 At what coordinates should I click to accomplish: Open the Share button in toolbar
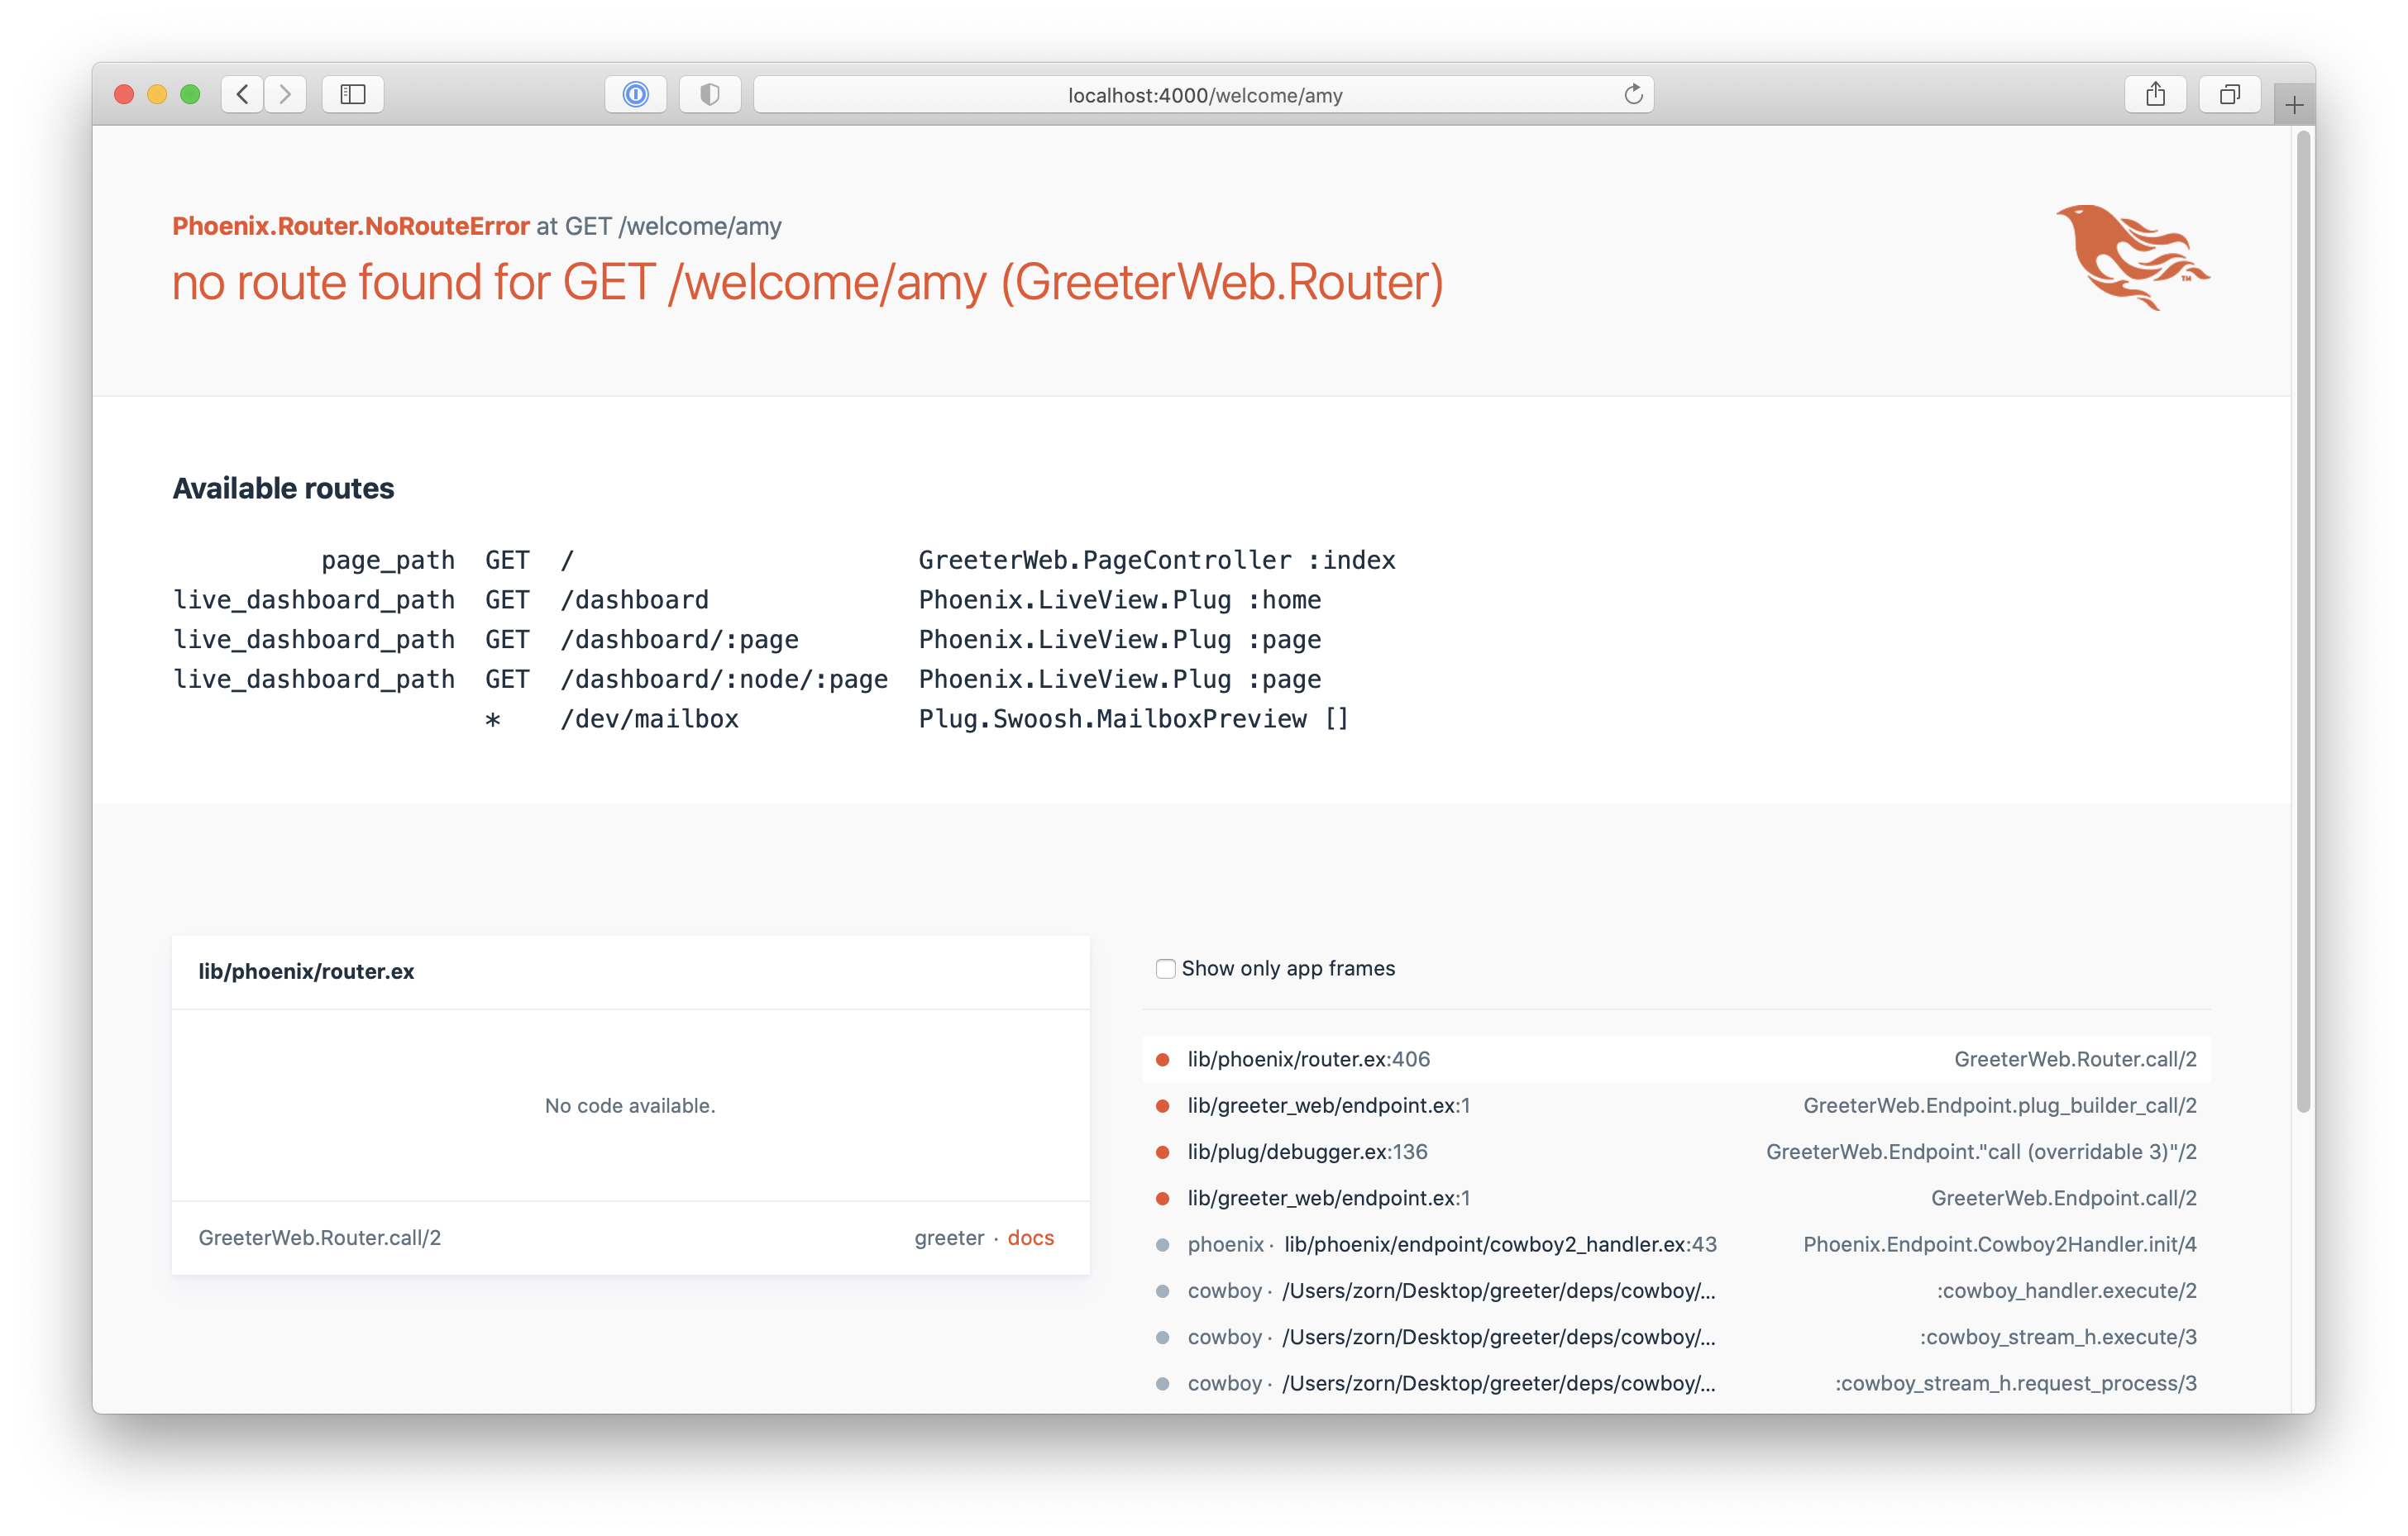(2155, 95)
